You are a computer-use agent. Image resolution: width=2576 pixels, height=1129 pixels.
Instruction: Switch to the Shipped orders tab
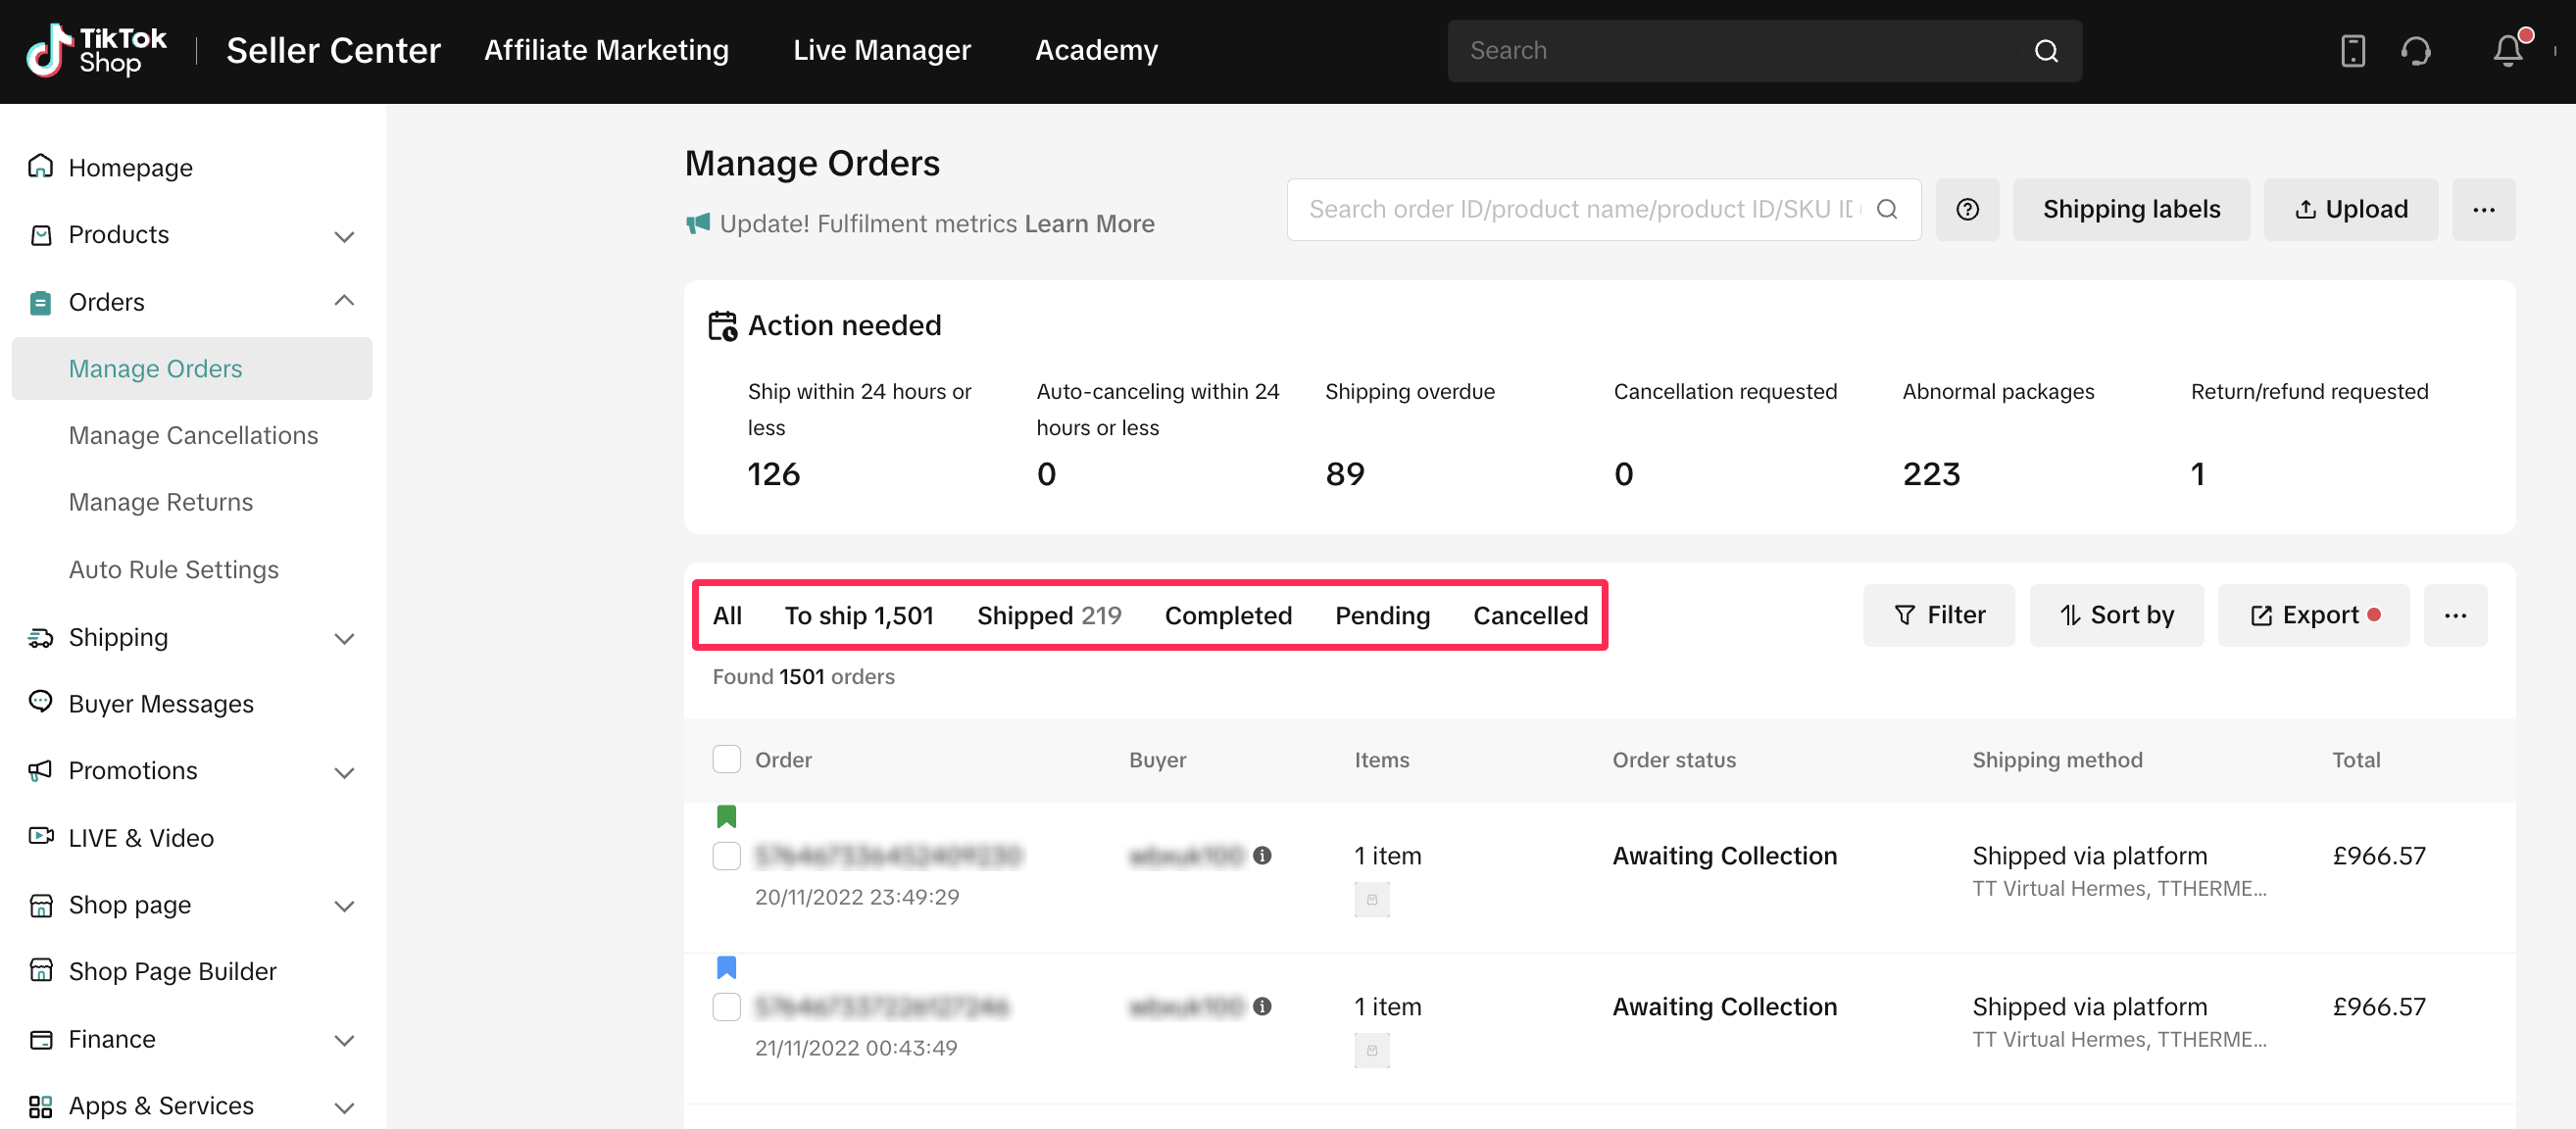1048,615
